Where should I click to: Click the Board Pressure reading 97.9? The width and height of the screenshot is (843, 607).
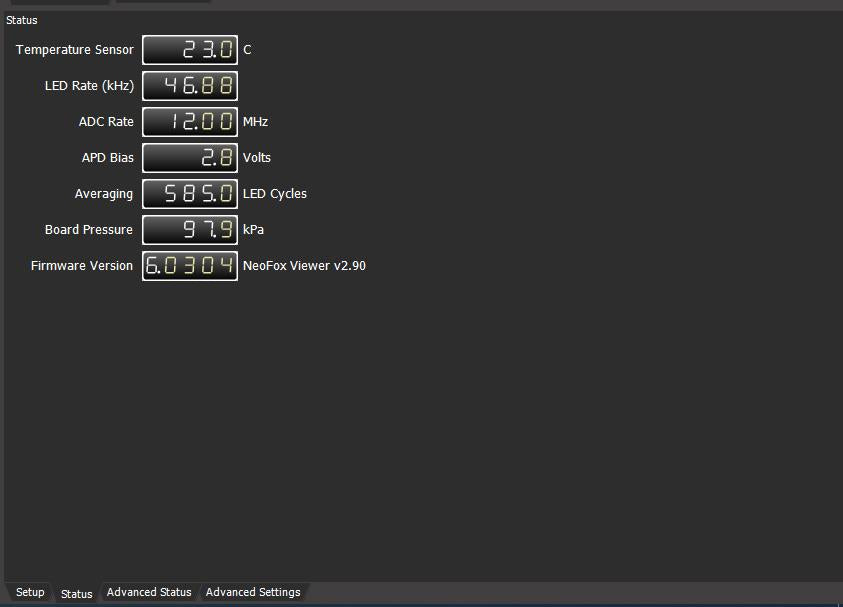click(190, 230)
